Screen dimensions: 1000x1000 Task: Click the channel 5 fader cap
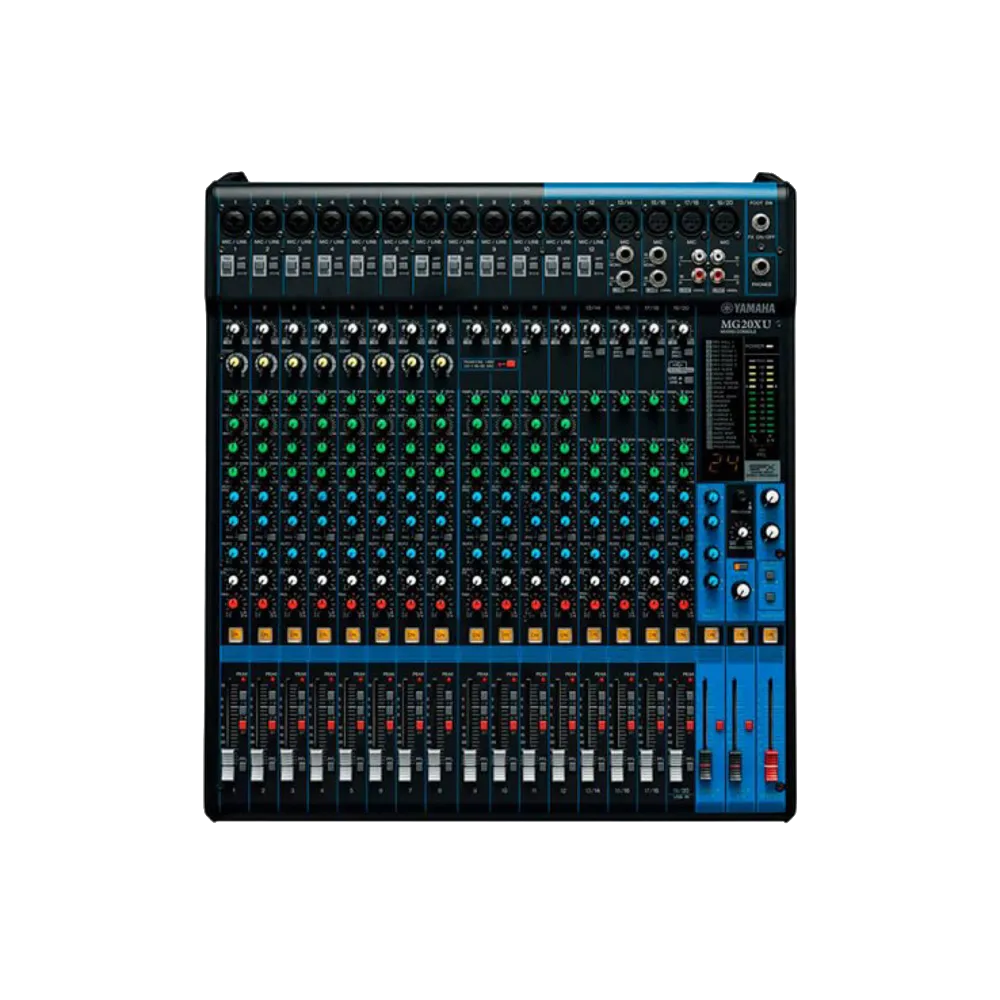tap(346, 765)
